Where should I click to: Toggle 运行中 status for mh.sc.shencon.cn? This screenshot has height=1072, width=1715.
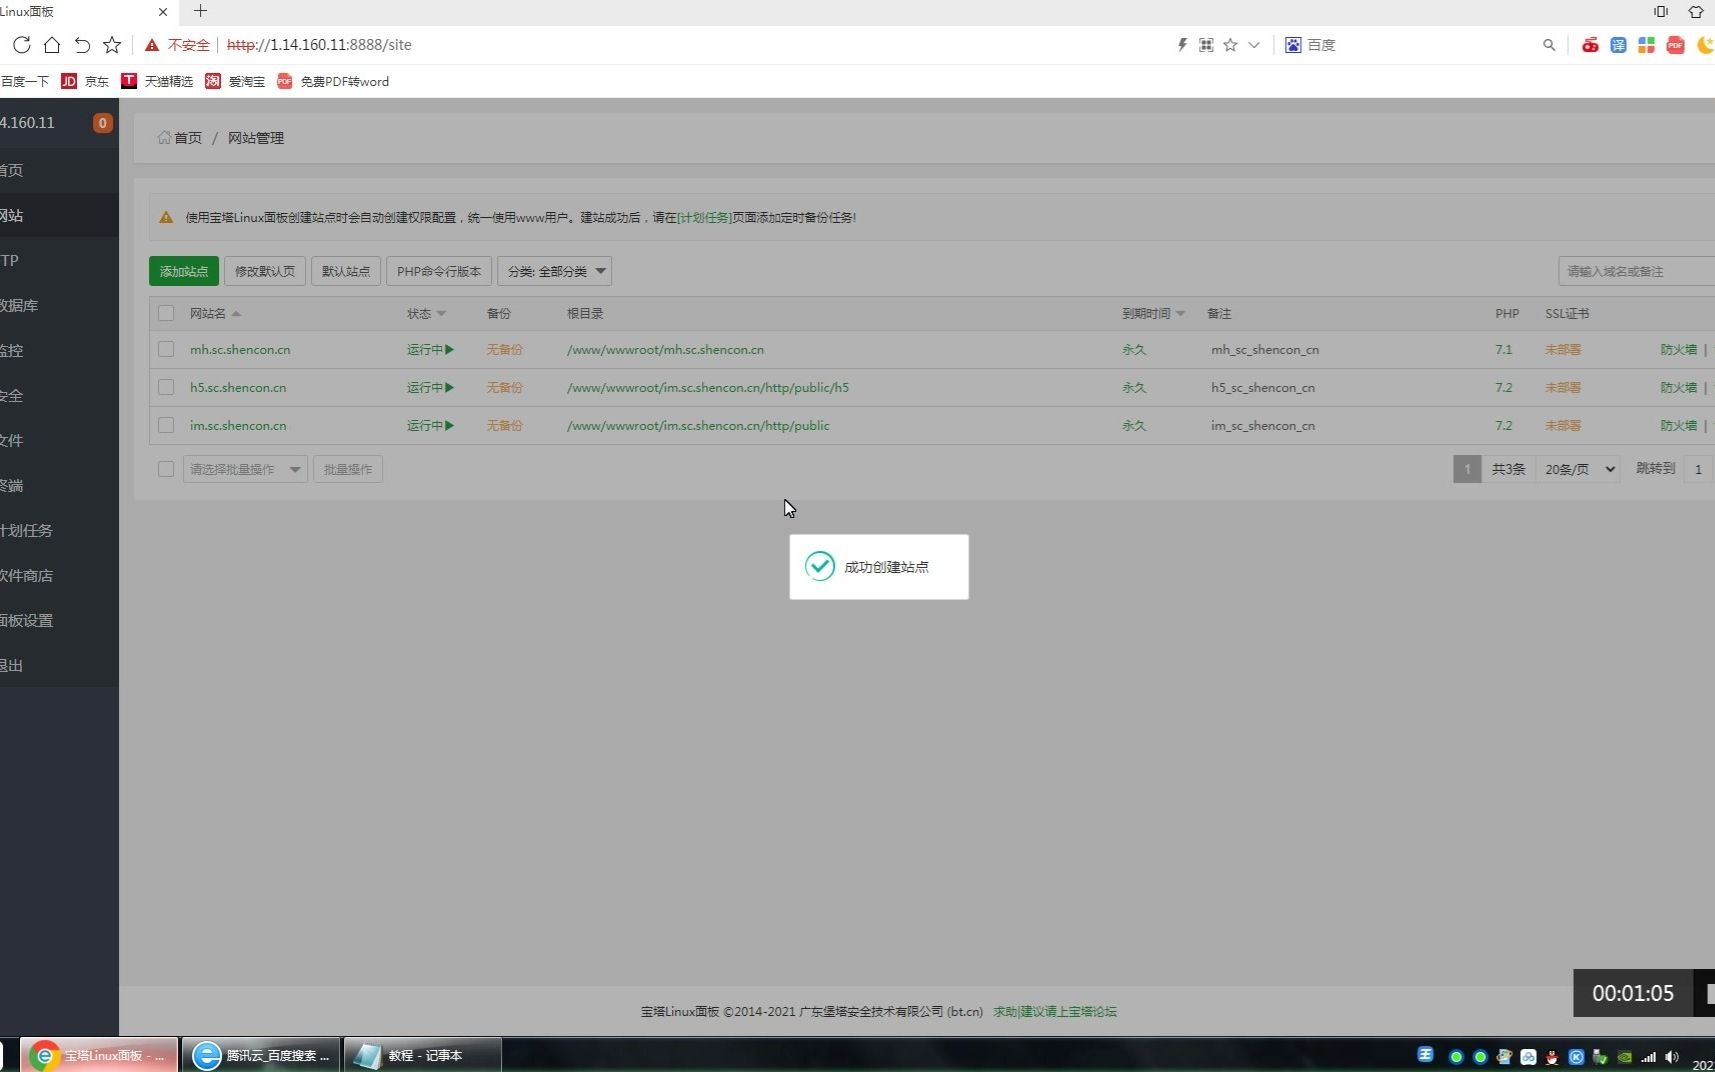[430, 350]
